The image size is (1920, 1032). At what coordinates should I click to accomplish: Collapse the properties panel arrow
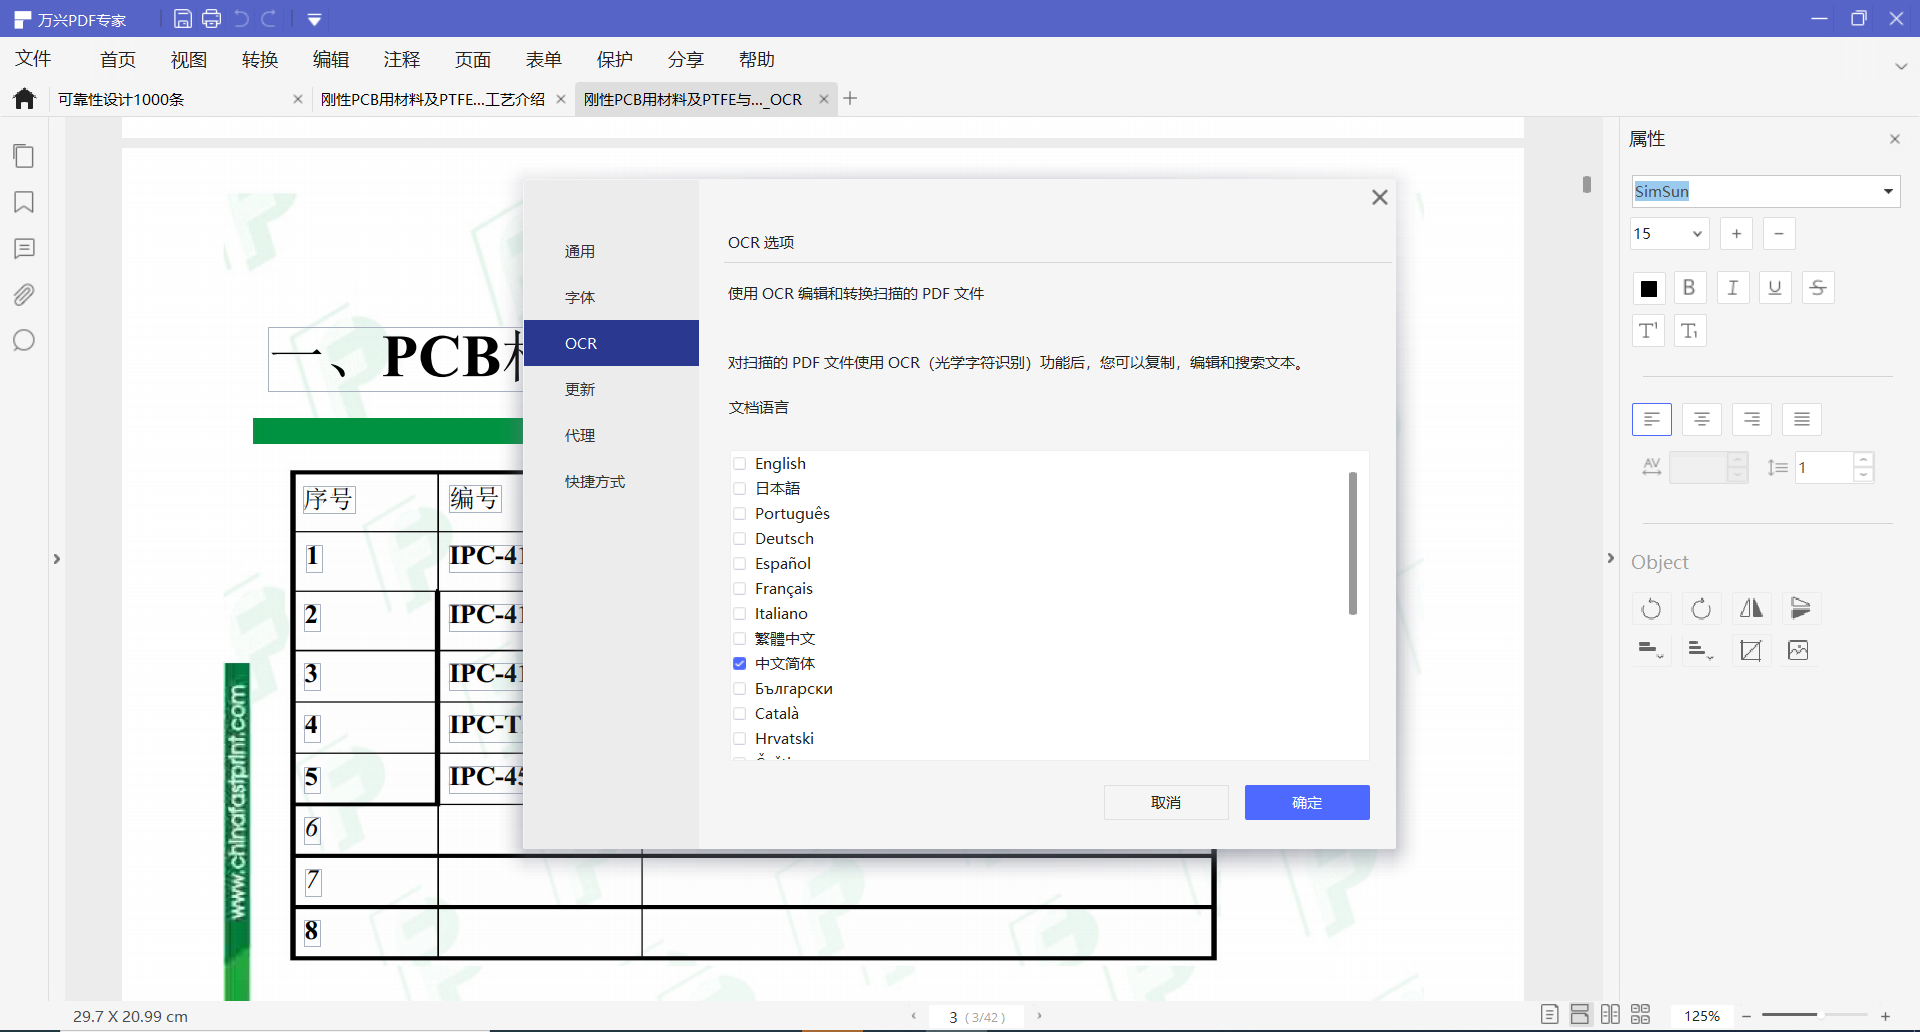(1610, 558)
